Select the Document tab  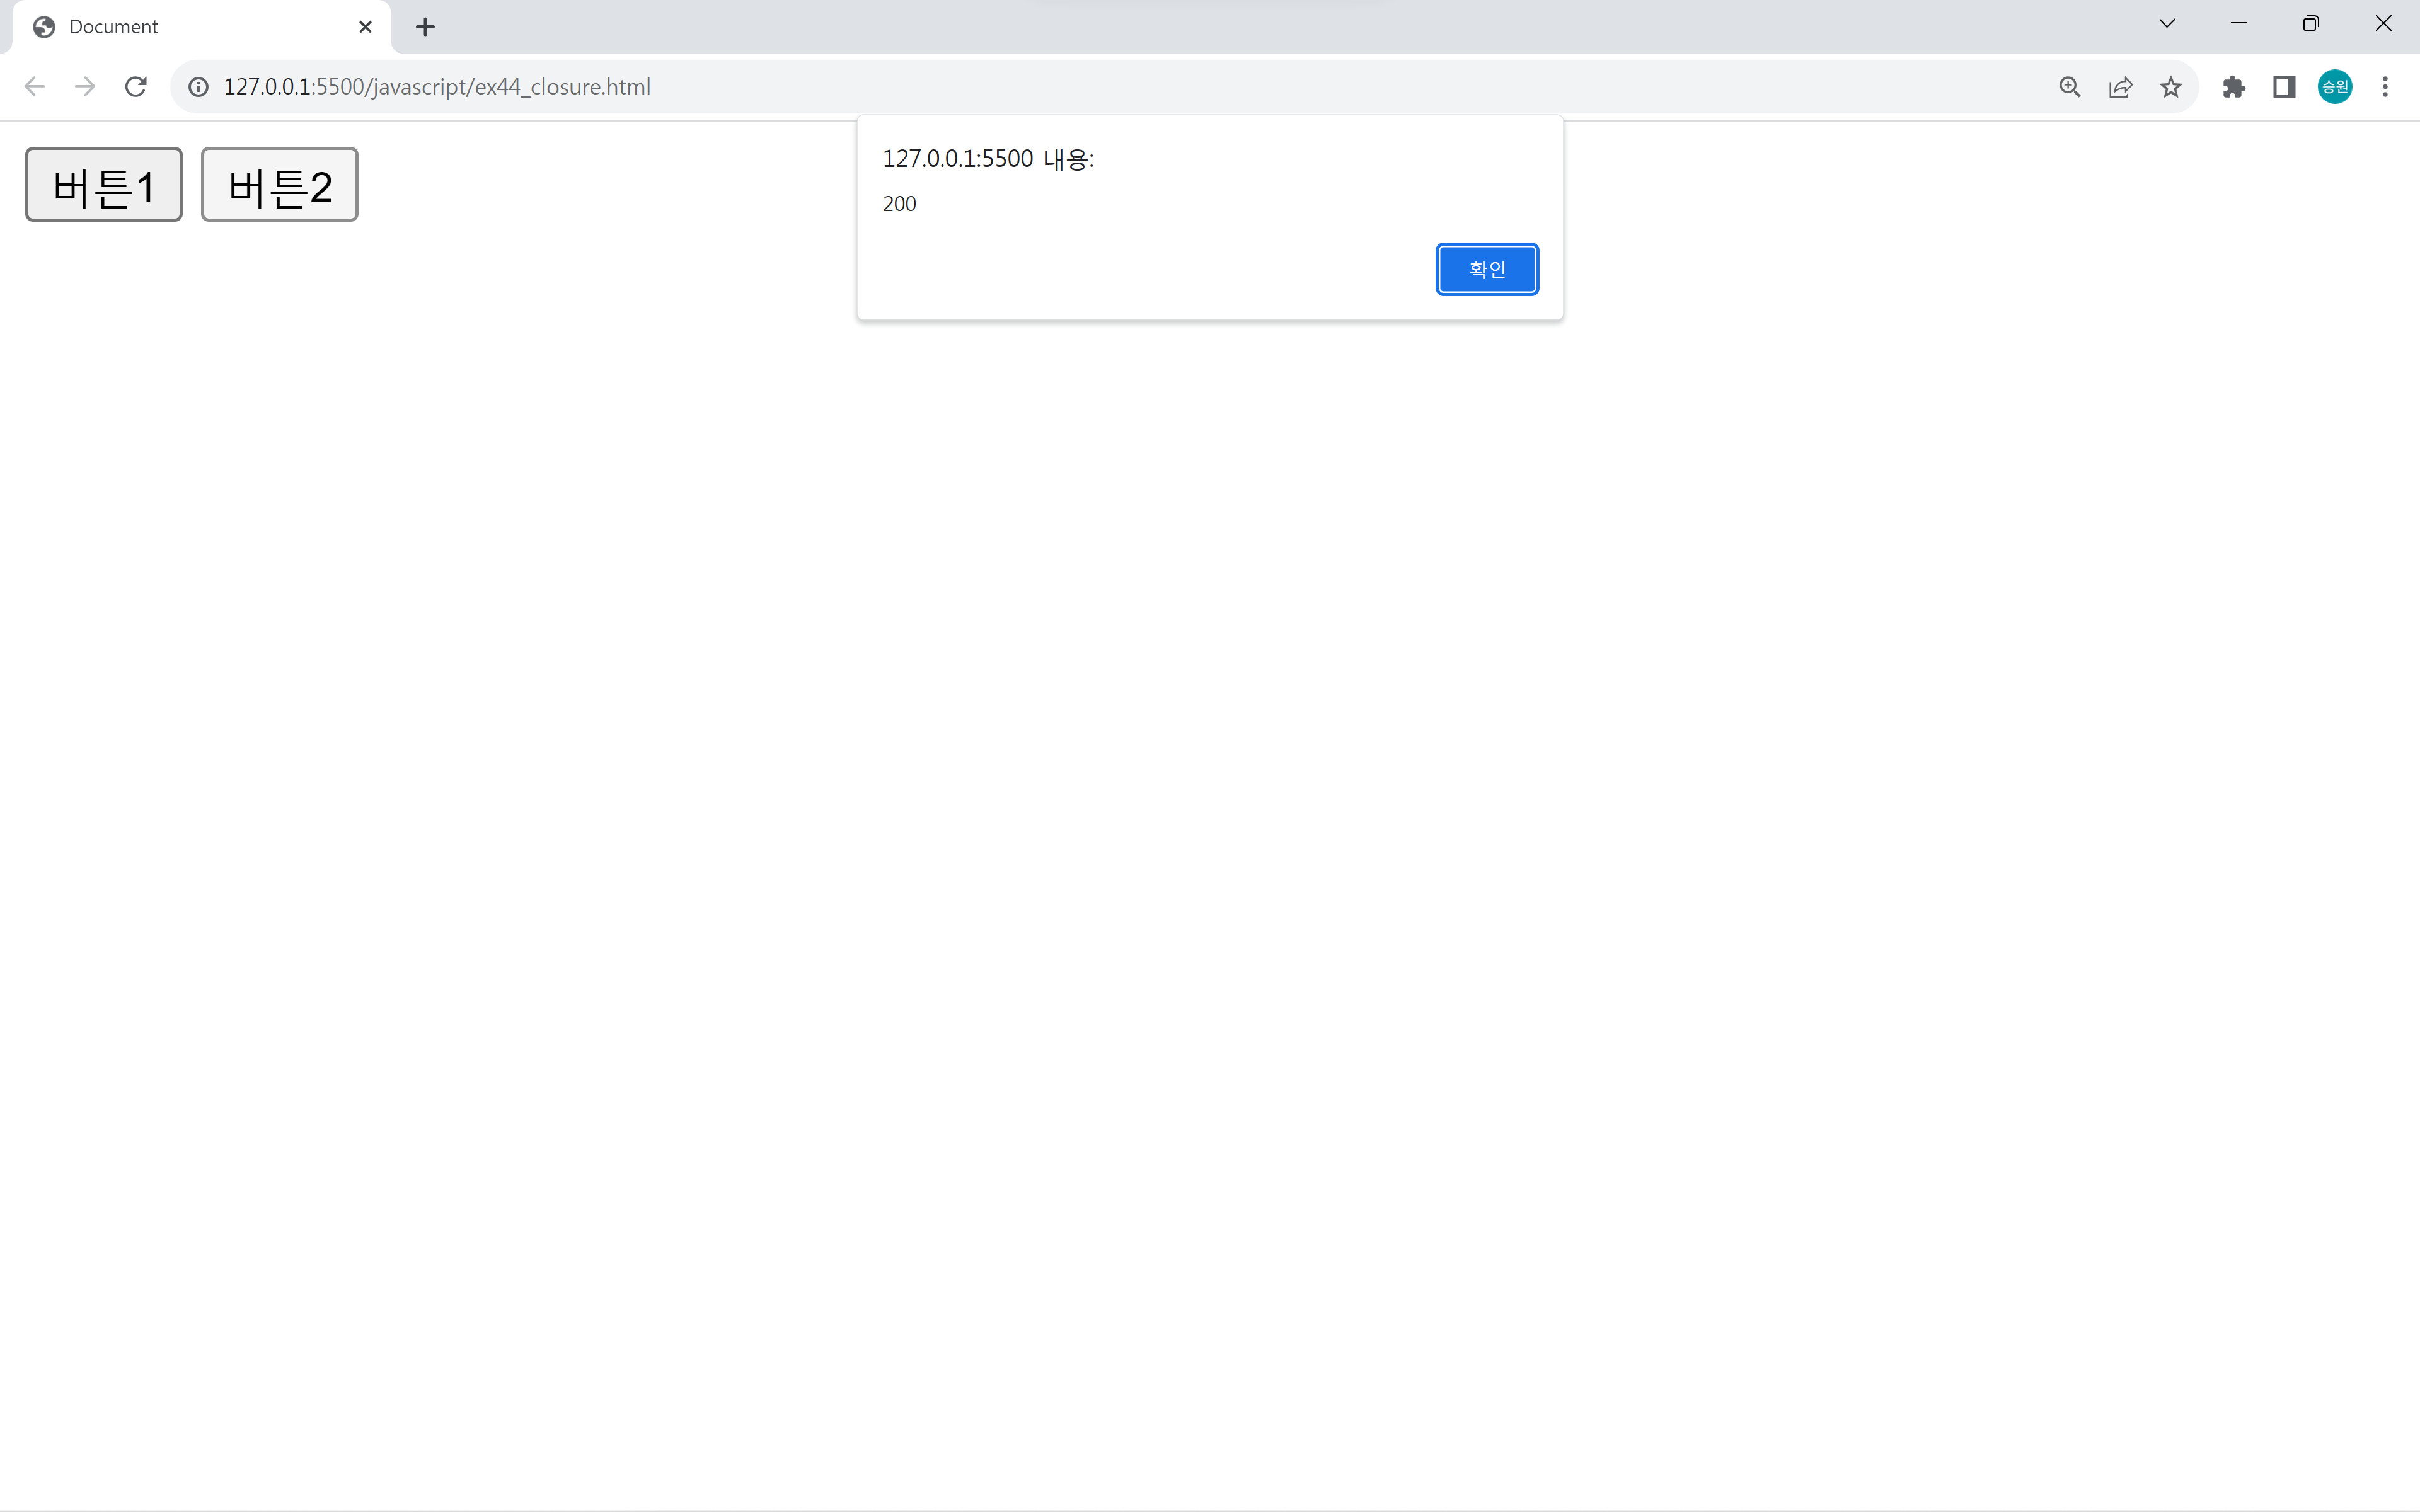coord(180,27)
